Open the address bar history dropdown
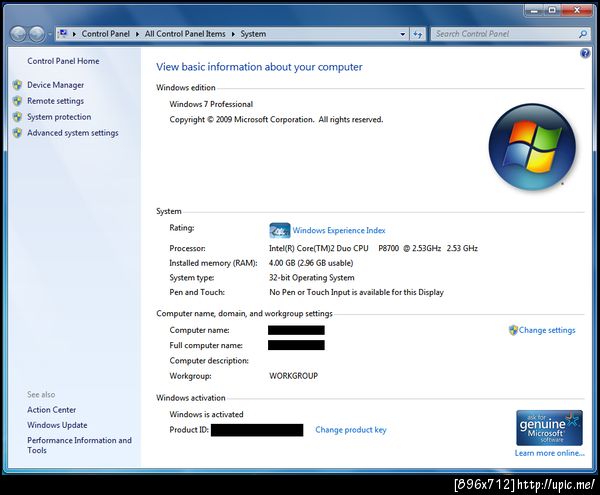The image size is (600, 495). tap(403, 34)
